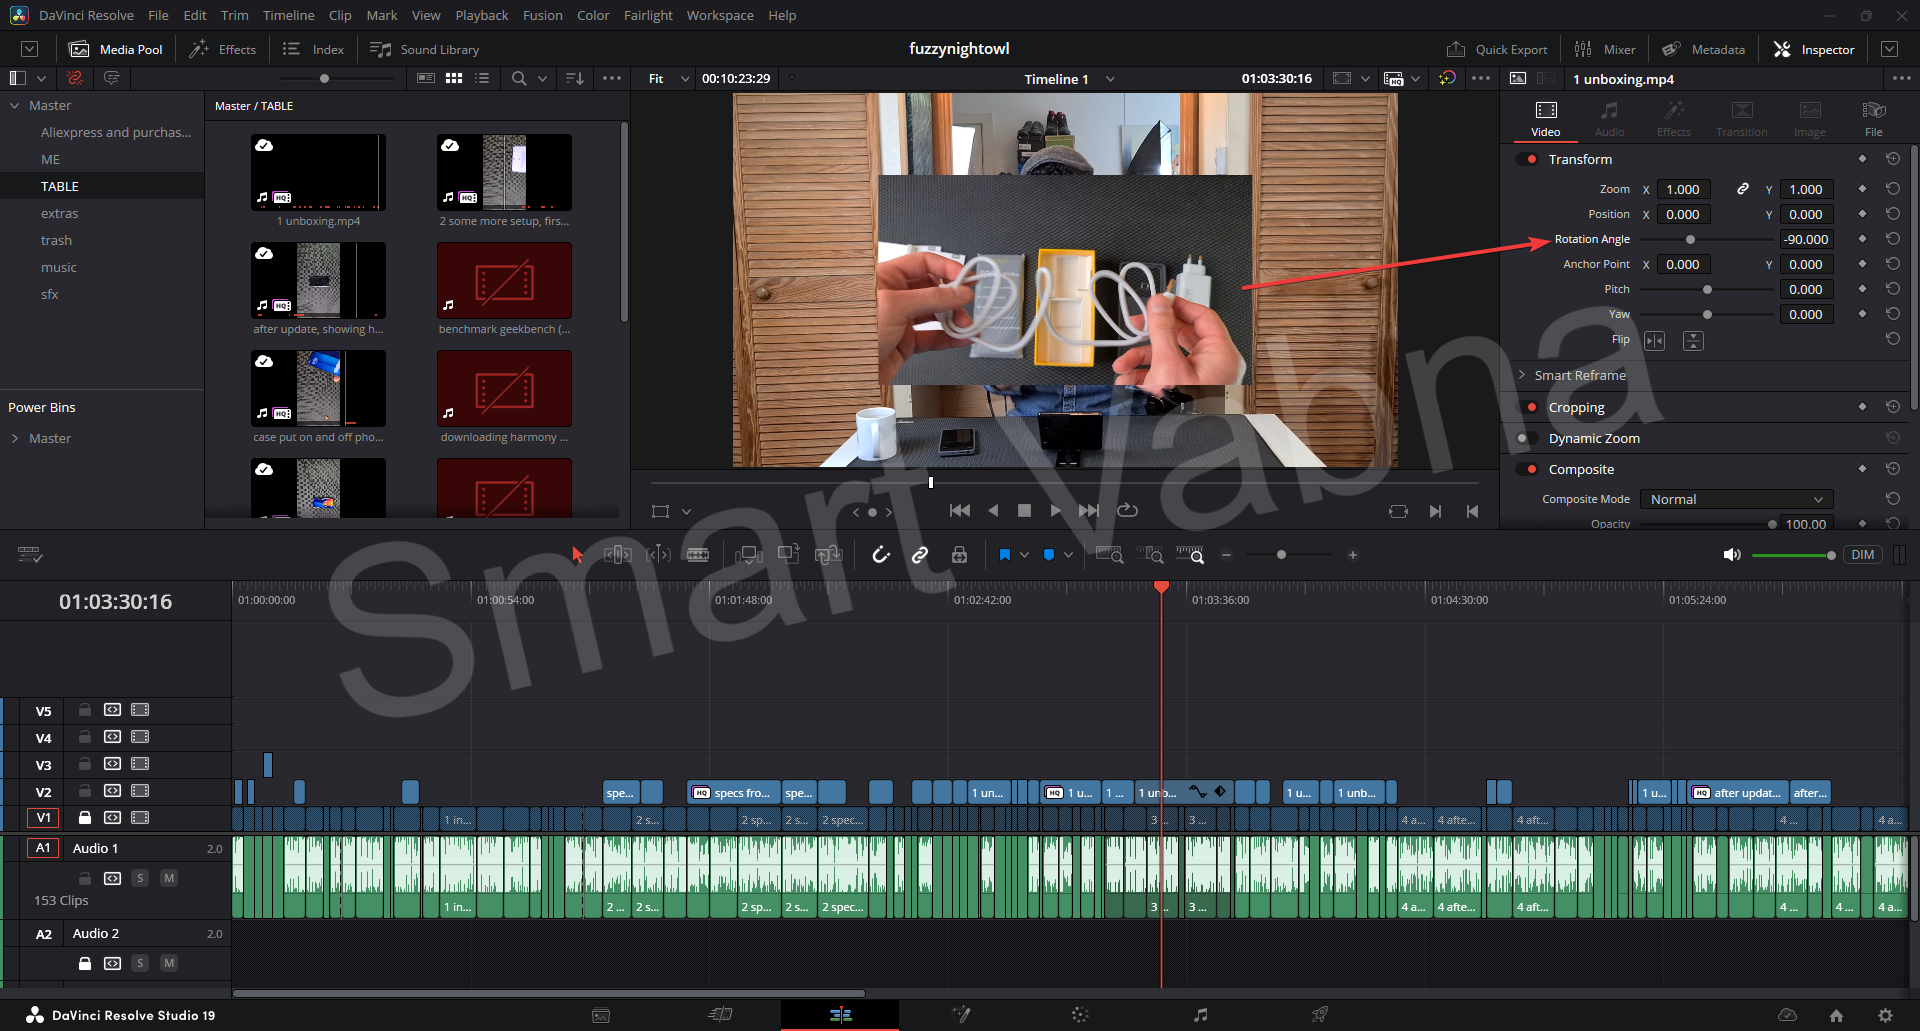Select the 1 unboxing.mp4 thumbnail
The image size is (1920, 1031).
[x=318, y=172]
